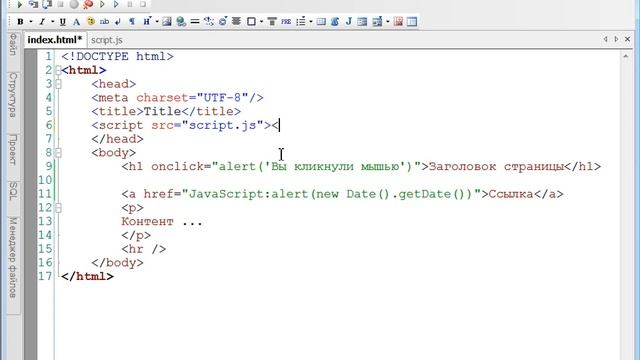
Task: Collapse the body fold marker on line 8
Action: click(x=58, y=153)
